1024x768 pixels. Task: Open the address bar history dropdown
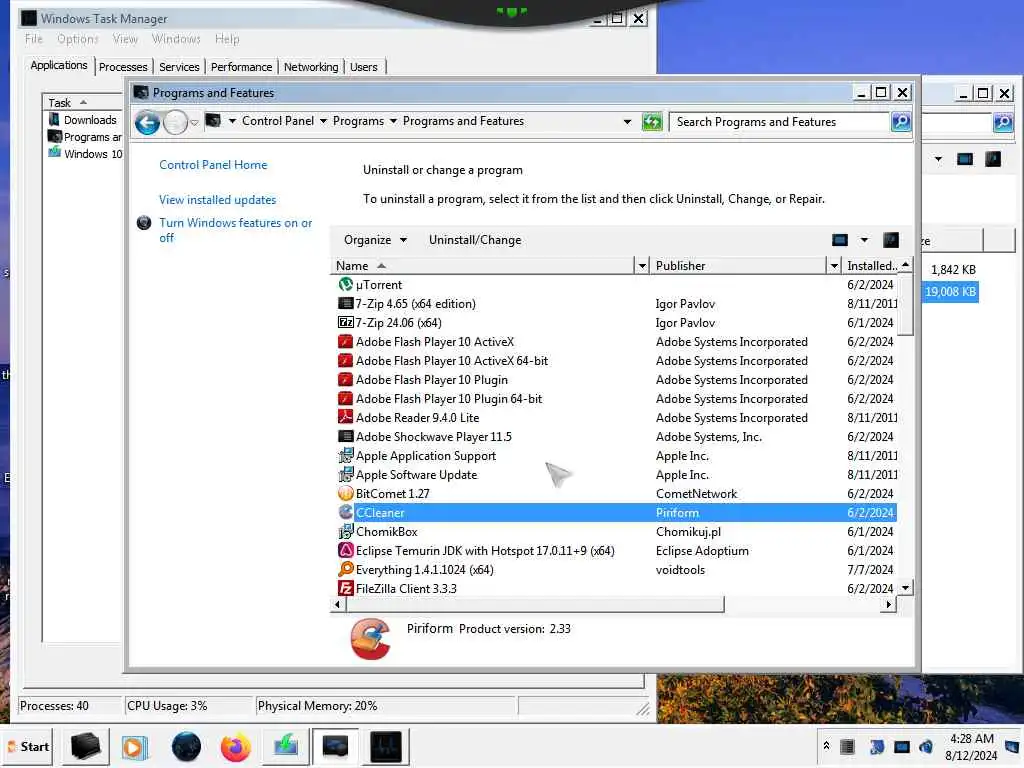point(628,122)
